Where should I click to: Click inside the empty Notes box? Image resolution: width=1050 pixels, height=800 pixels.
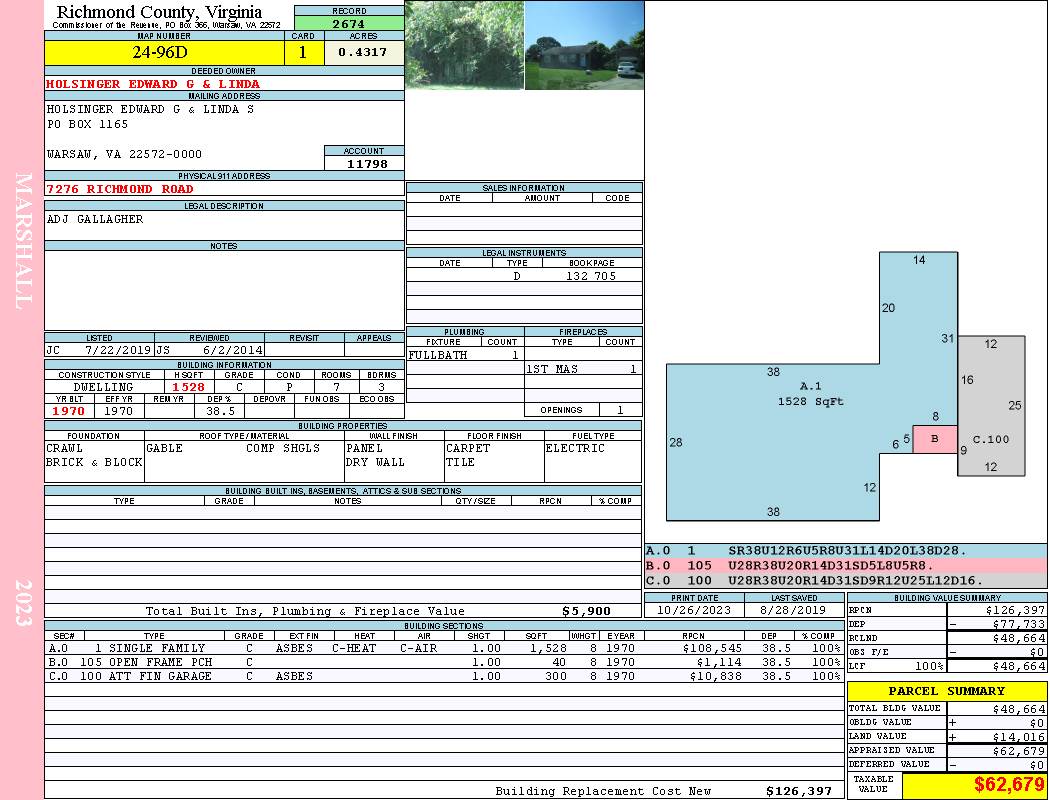[223, 290]
